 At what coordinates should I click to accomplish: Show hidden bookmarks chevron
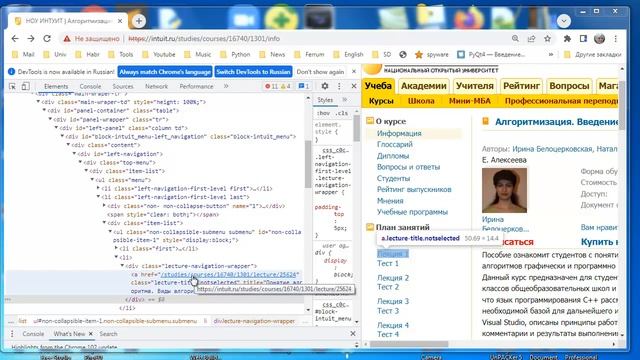551,54
